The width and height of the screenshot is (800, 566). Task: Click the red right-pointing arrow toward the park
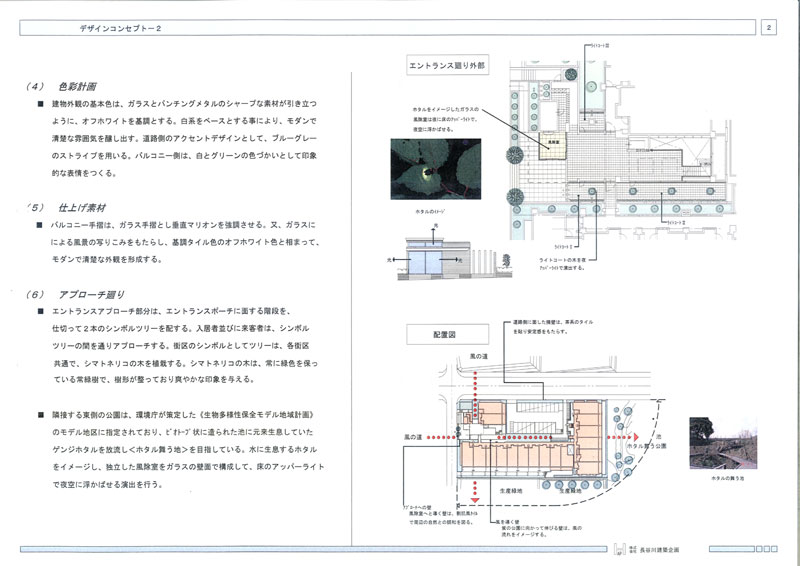pyautogui.click(x=623, y=438)
